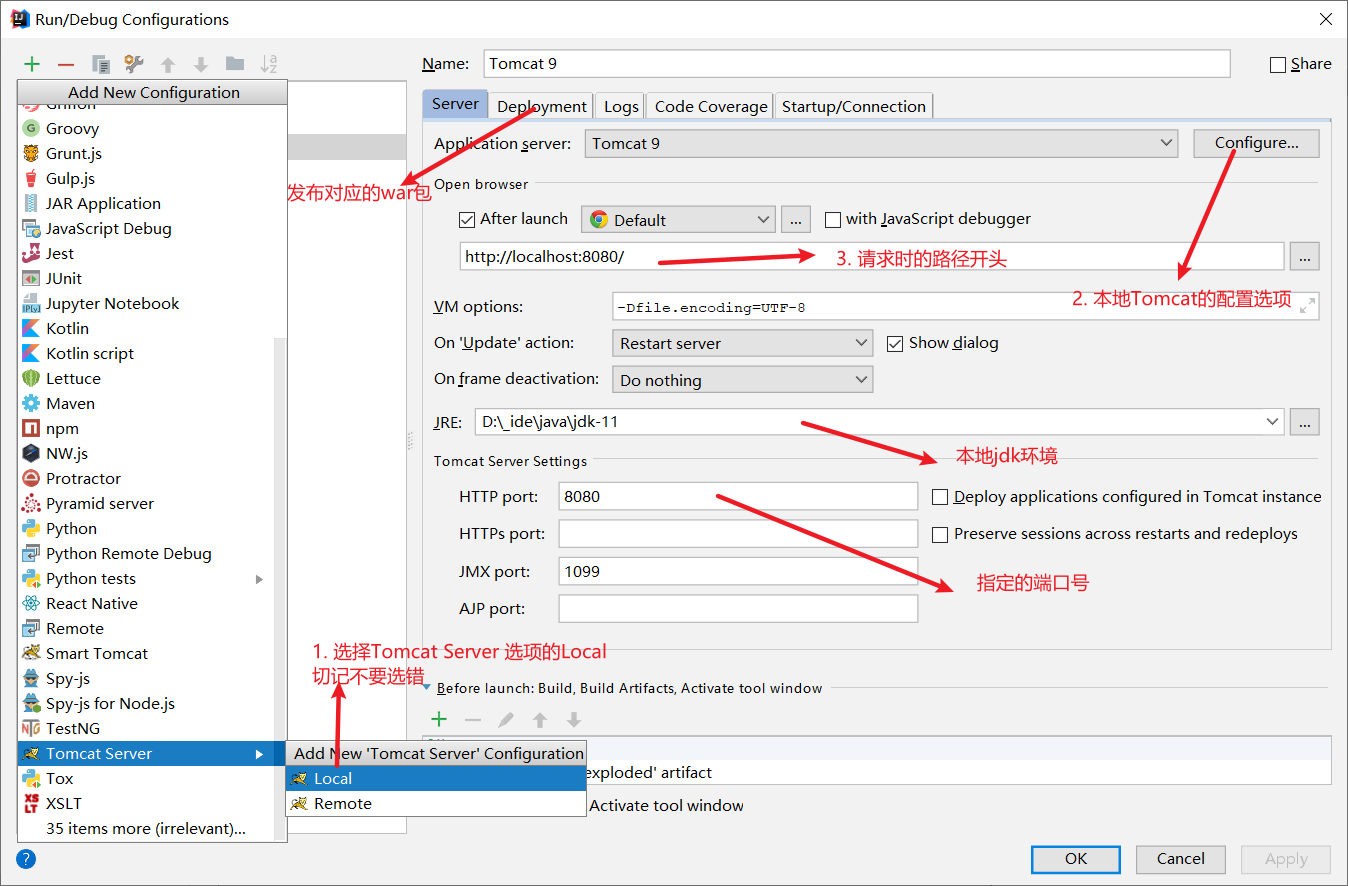Click the empty HTTPs port field
Screen dimensions: 1348x886
coord(738,533)
